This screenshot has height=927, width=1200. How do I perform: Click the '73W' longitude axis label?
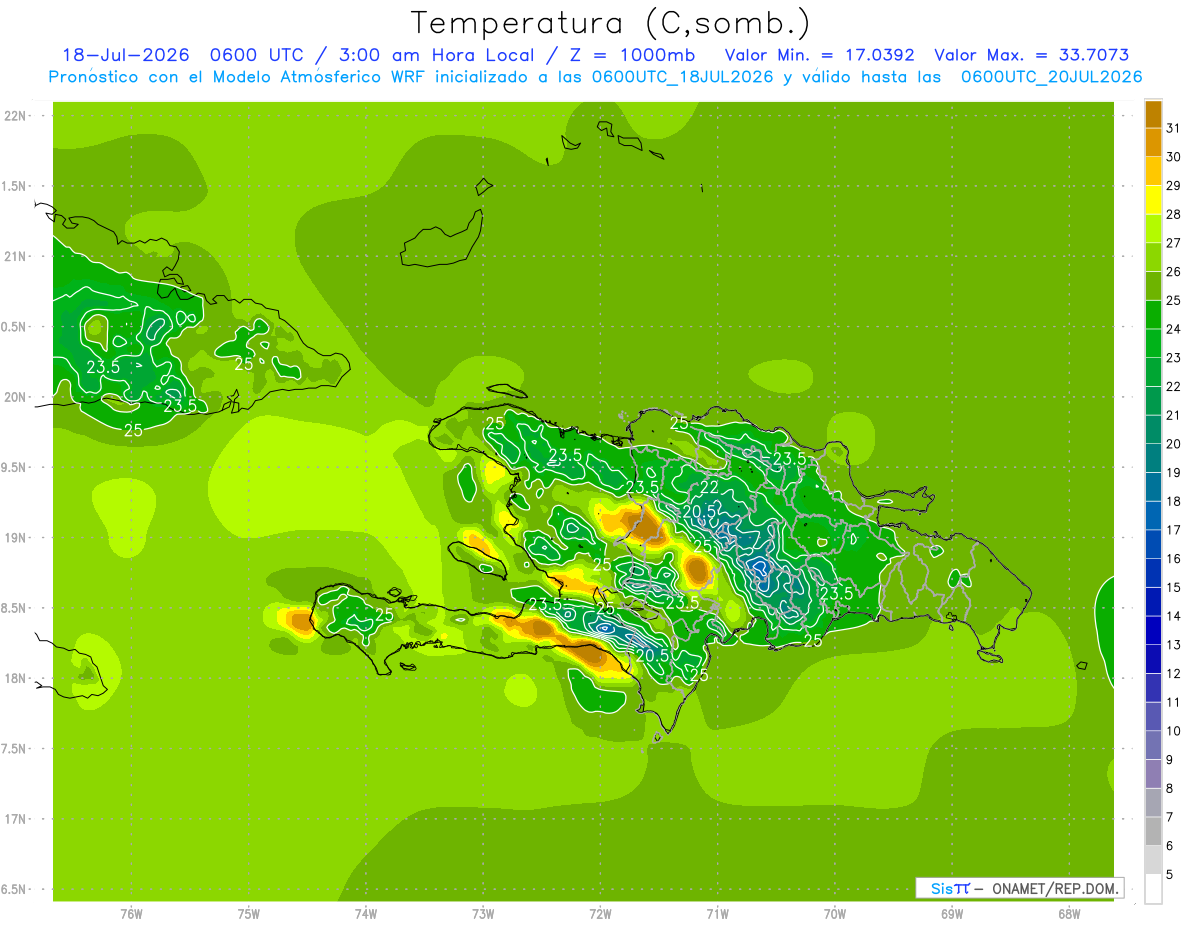(483, 913)
